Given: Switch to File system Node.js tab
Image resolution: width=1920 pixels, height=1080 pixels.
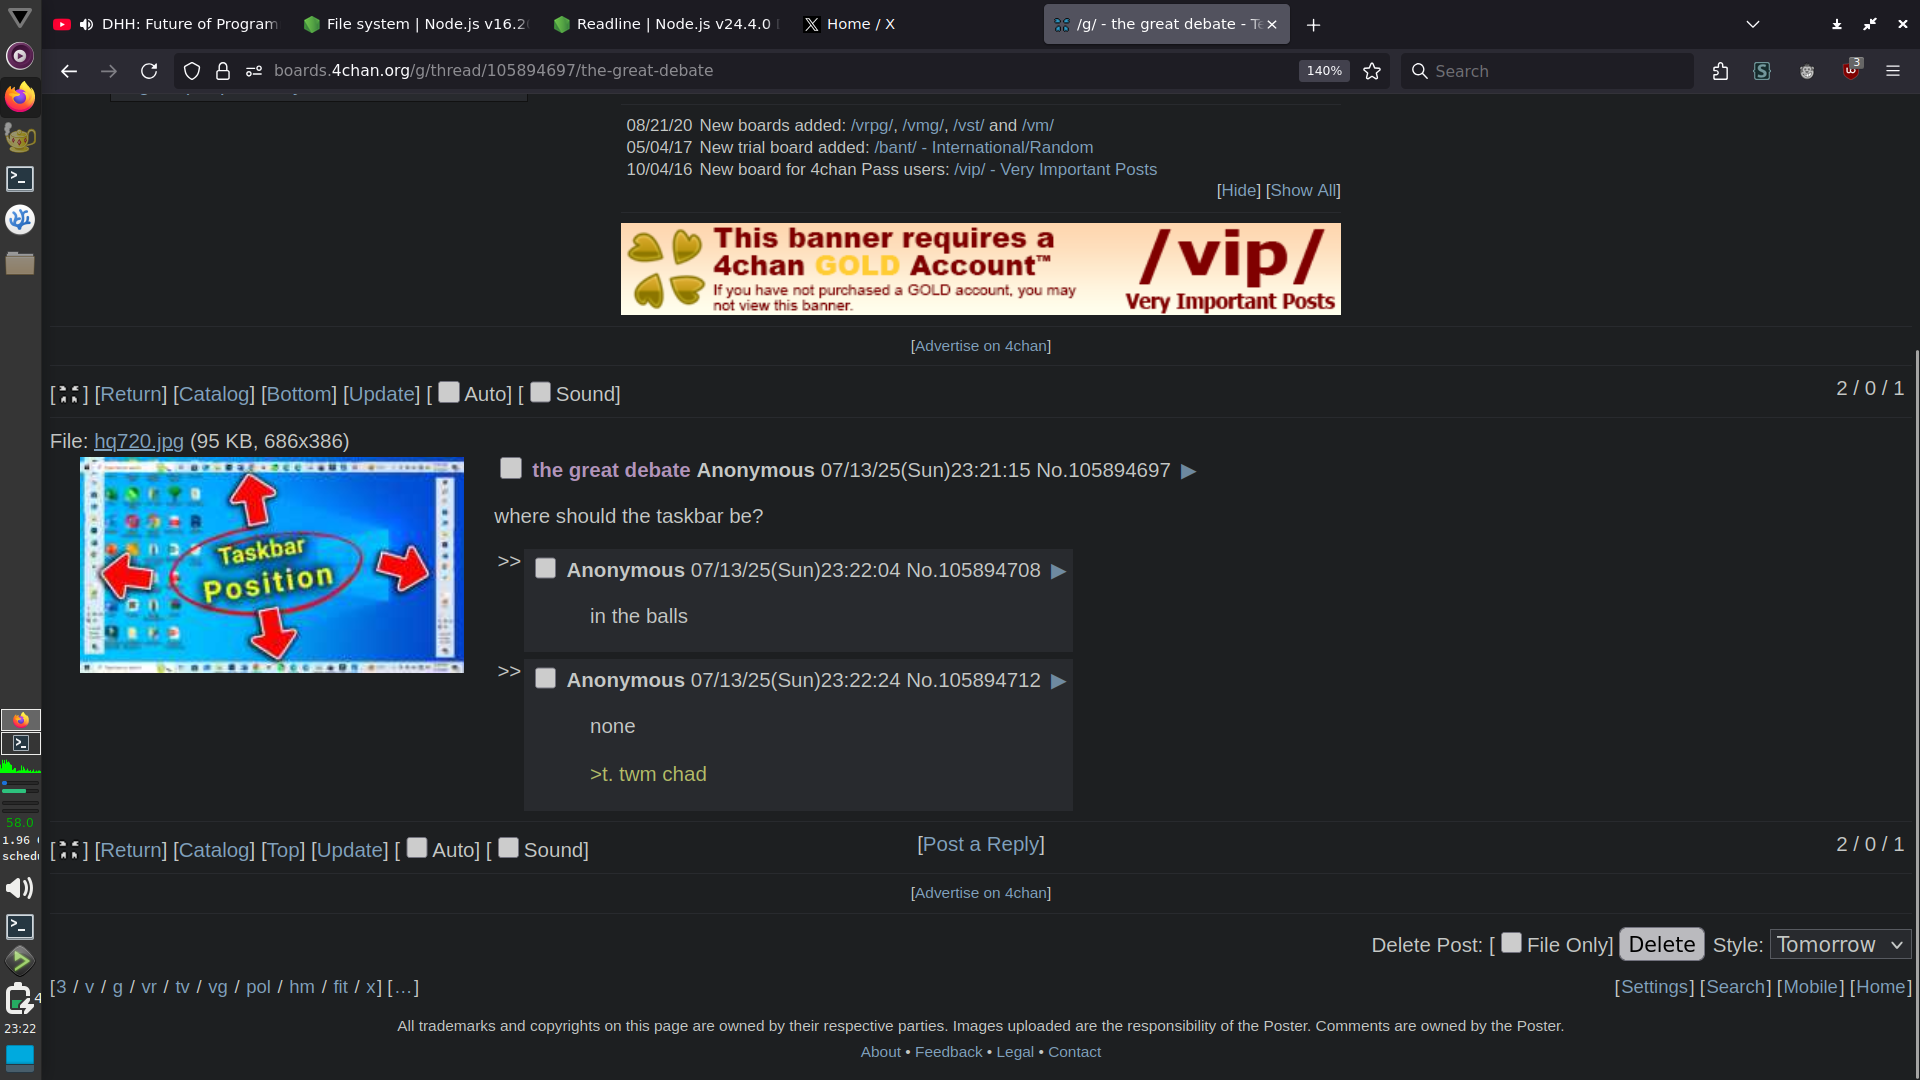Looking at the screenshot, I should 416,24.
